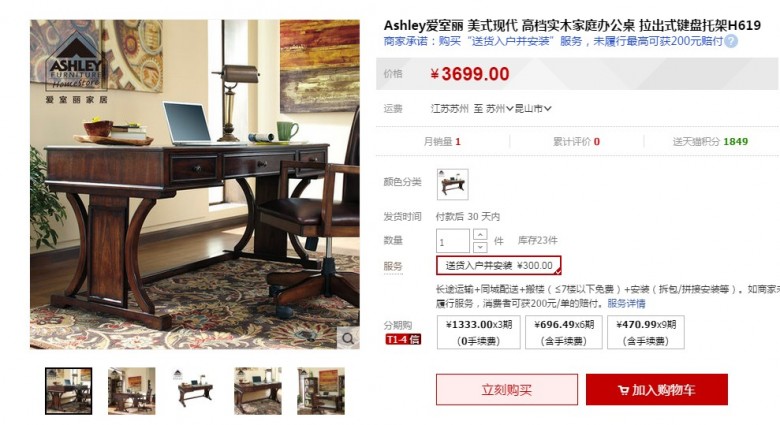
Task: Open the magnifier zoom icon on product image
Action: 348,338
